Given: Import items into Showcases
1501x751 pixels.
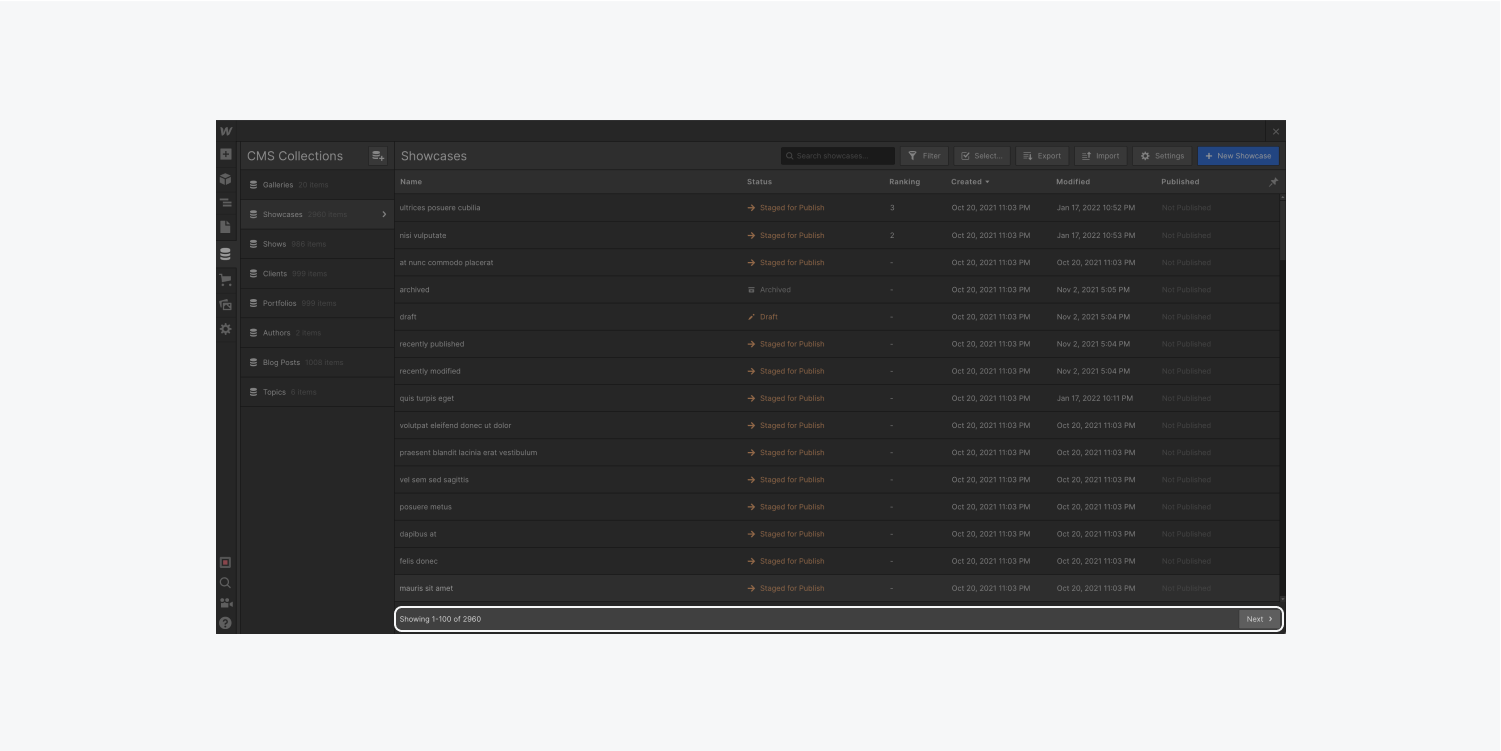Looking at the screenshot, I should coord(1100,156).
